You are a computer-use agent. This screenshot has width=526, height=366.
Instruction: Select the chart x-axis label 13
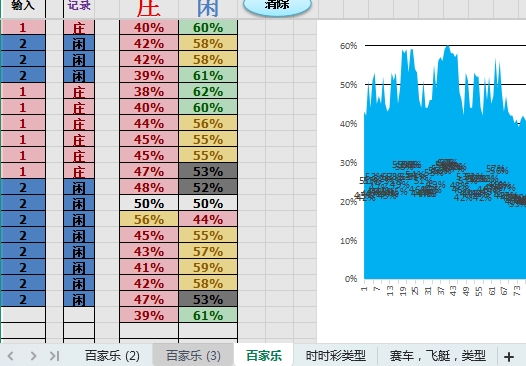coord(390,291)
